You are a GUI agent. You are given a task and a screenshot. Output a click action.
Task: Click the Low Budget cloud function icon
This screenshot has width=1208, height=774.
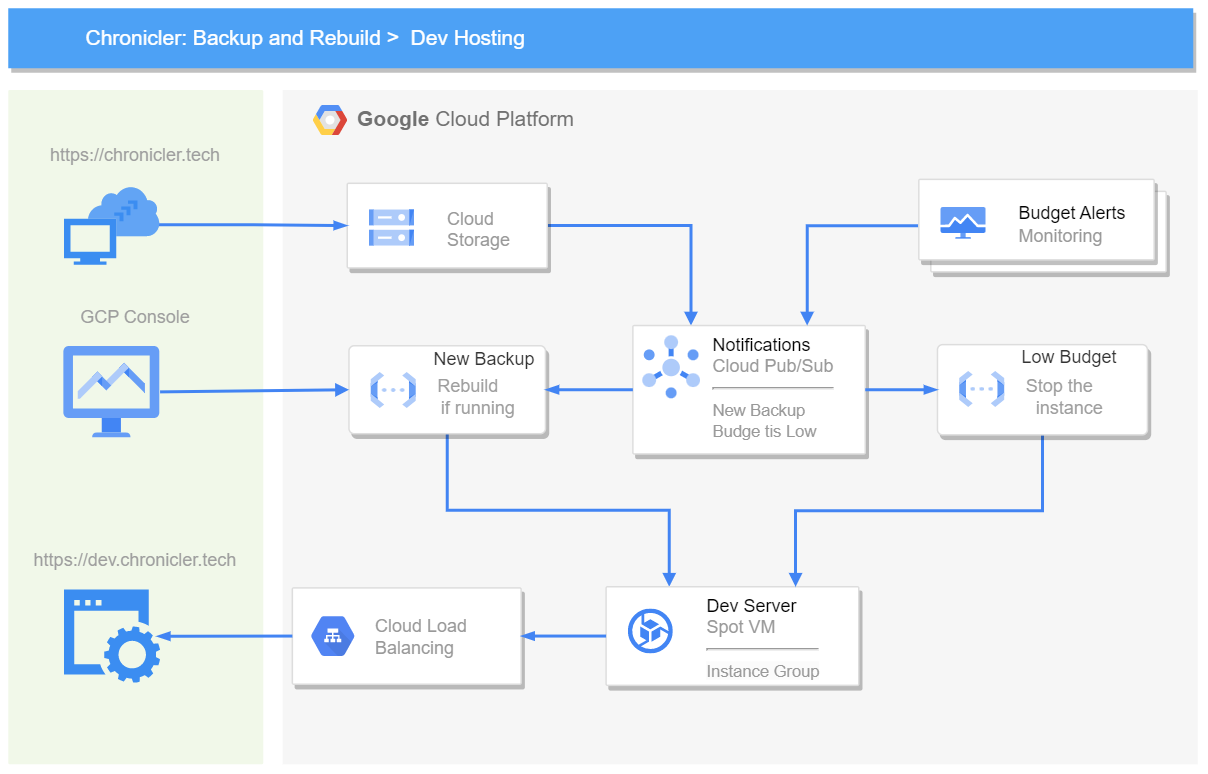coord(981,388)
